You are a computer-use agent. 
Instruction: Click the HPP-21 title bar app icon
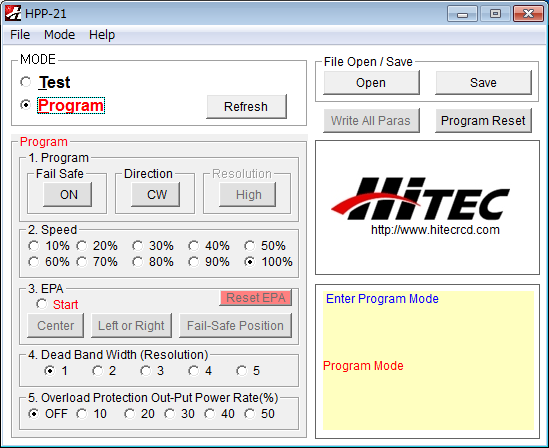coord(13,13)
